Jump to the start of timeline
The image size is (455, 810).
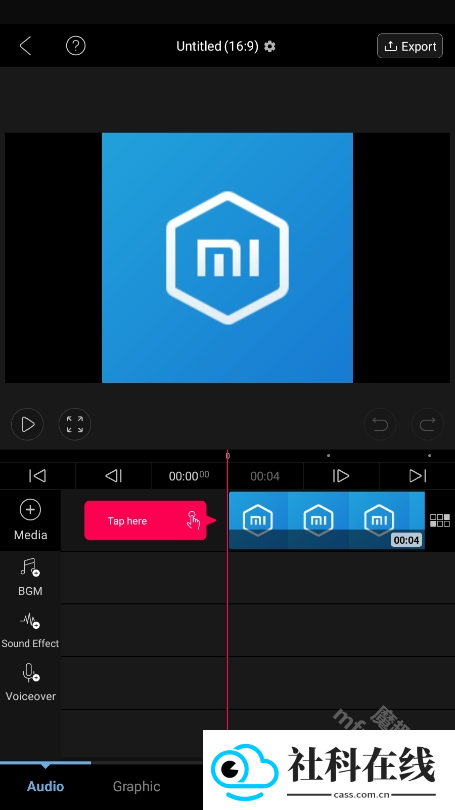point(38,476)
